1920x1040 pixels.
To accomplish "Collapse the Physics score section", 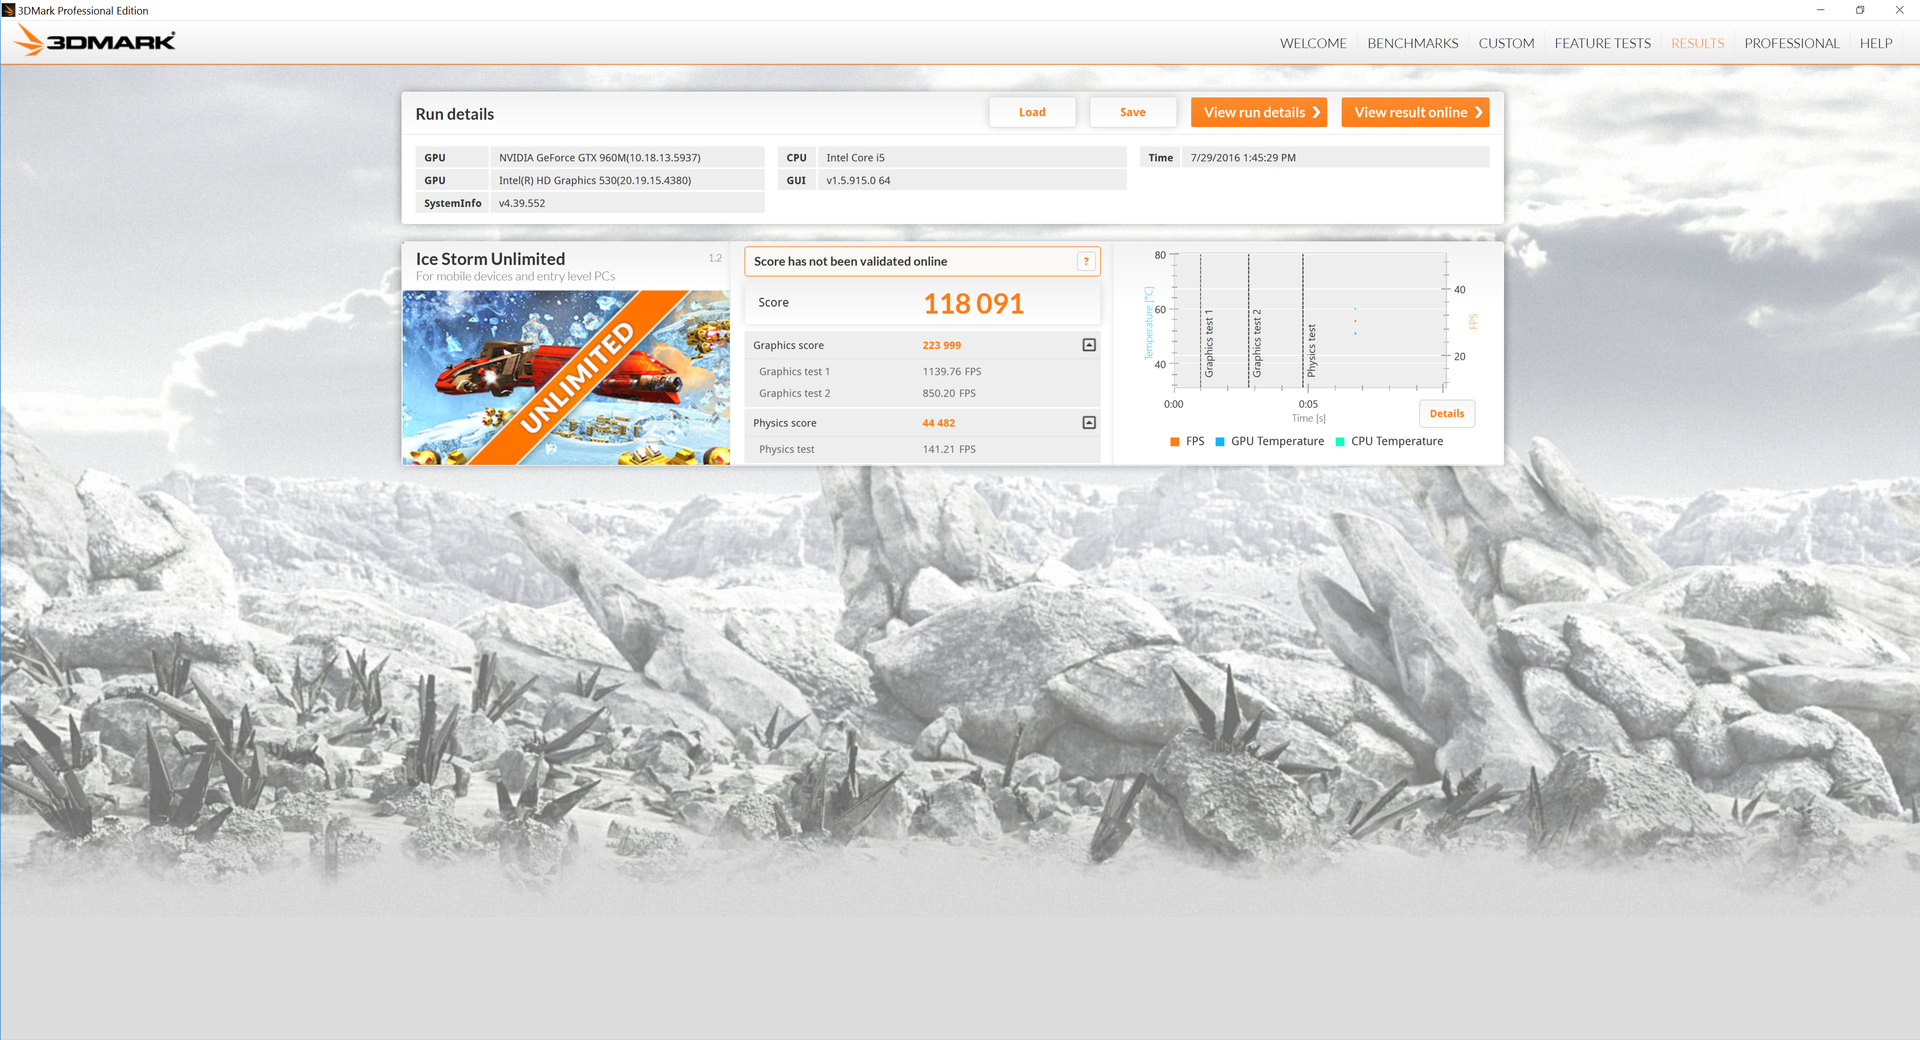I will pyautogui.click(x=1089, y=423).
